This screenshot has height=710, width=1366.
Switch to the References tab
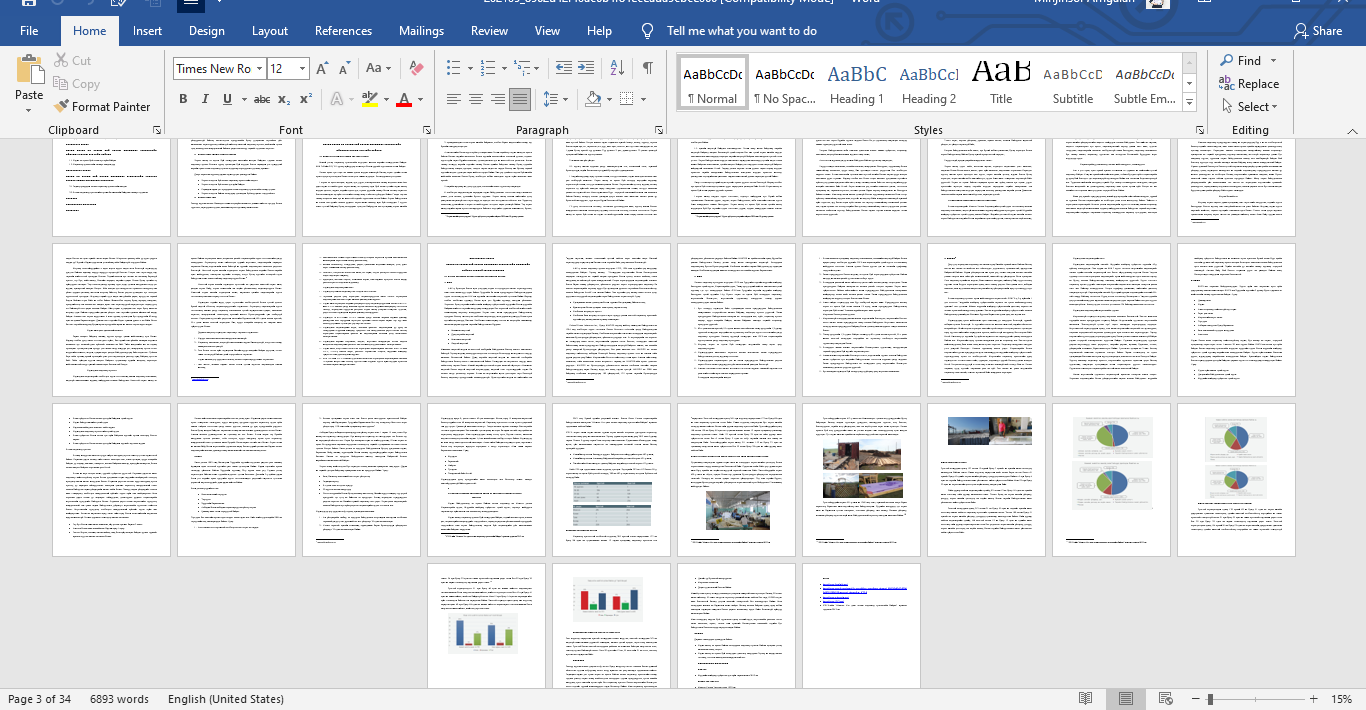coord(343,31)
